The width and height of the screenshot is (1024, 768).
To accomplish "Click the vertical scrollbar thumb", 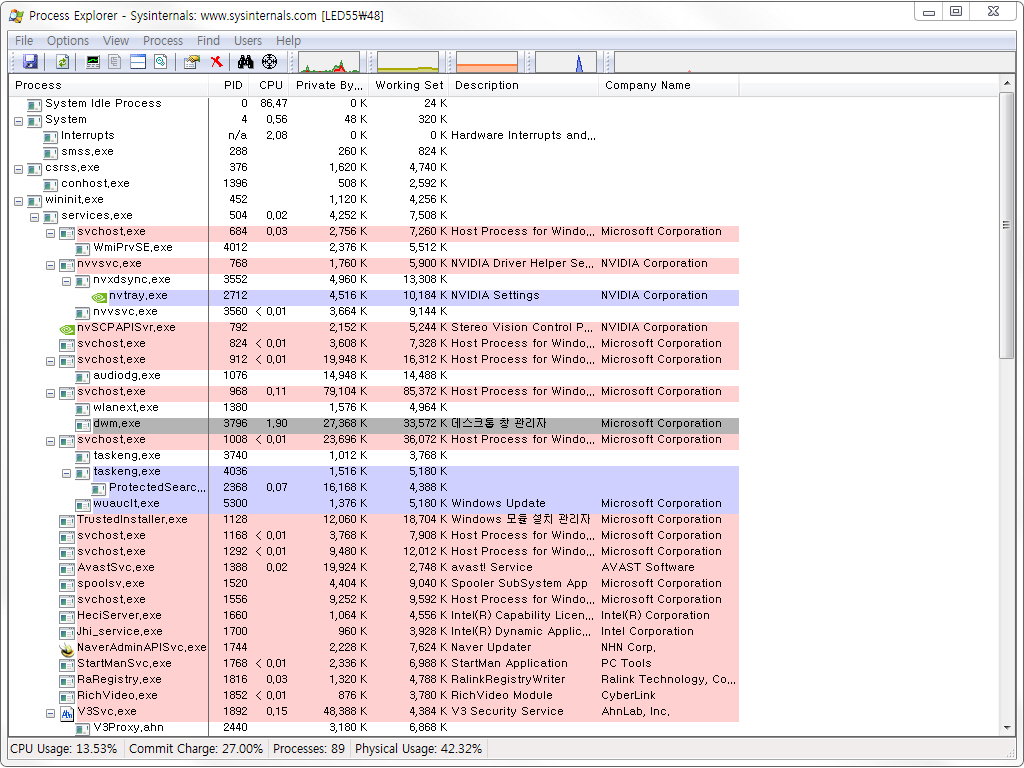I will 1006,225.
